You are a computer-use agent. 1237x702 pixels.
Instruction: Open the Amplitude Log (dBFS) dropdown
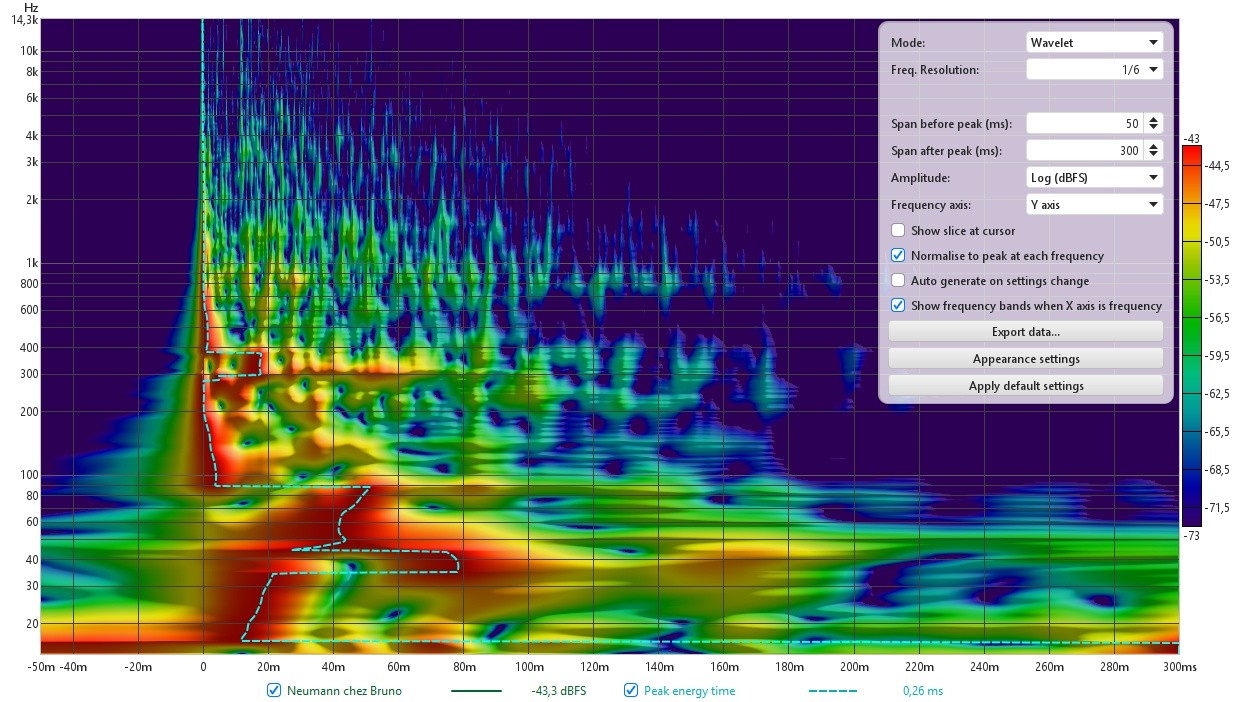[1095, 178]
